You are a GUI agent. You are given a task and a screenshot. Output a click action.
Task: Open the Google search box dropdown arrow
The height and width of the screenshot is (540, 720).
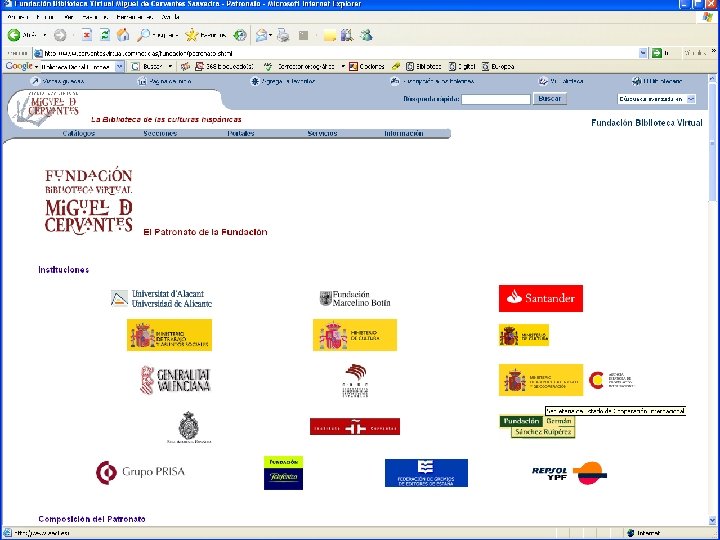(120, 67)
